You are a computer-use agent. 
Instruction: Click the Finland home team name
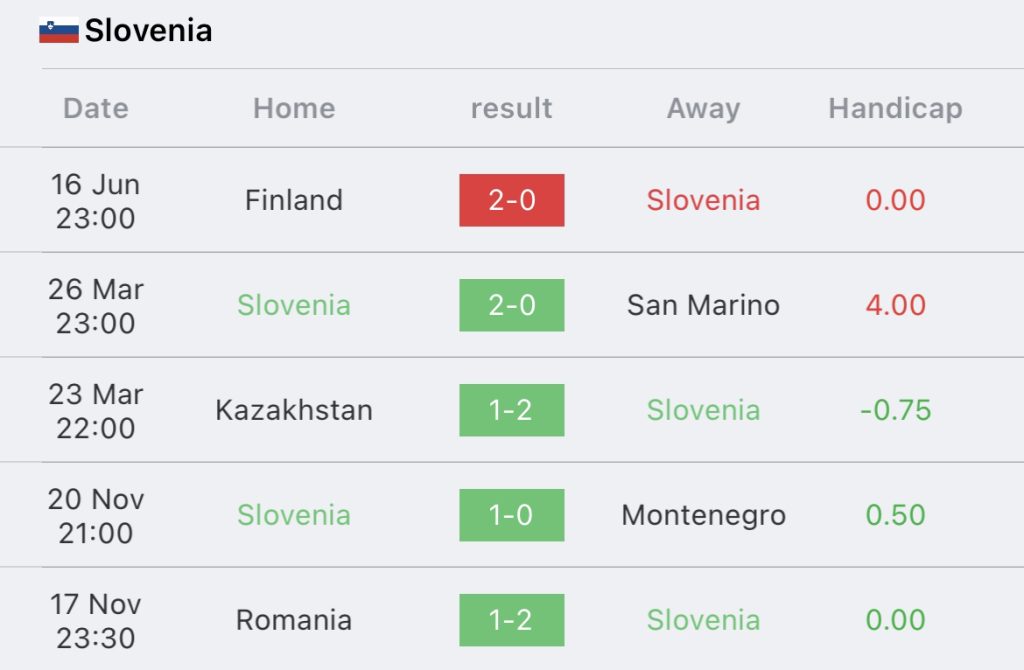coord(294,200)
